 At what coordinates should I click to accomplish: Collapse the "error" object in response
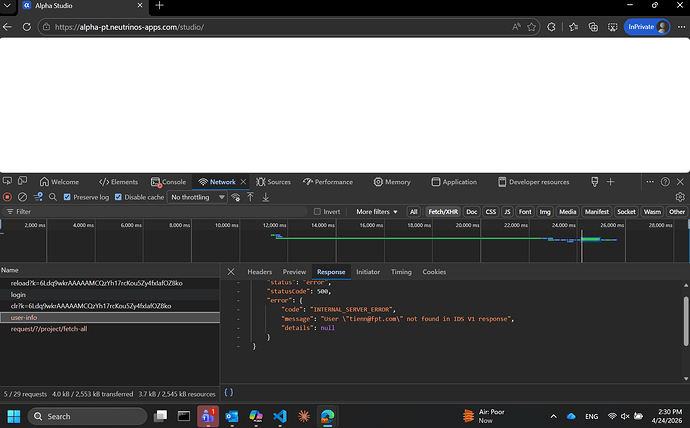(238, 300)
